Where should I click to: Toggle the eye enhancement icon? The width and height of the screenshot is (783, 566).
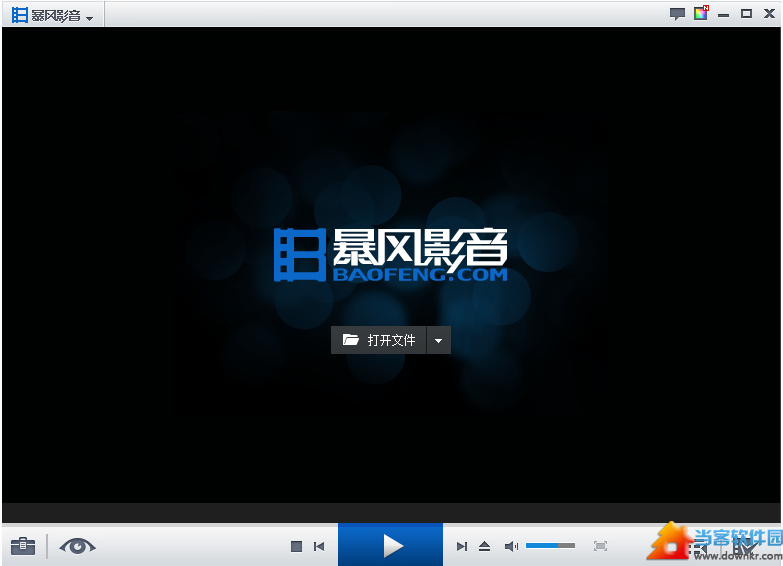point(77,546)
